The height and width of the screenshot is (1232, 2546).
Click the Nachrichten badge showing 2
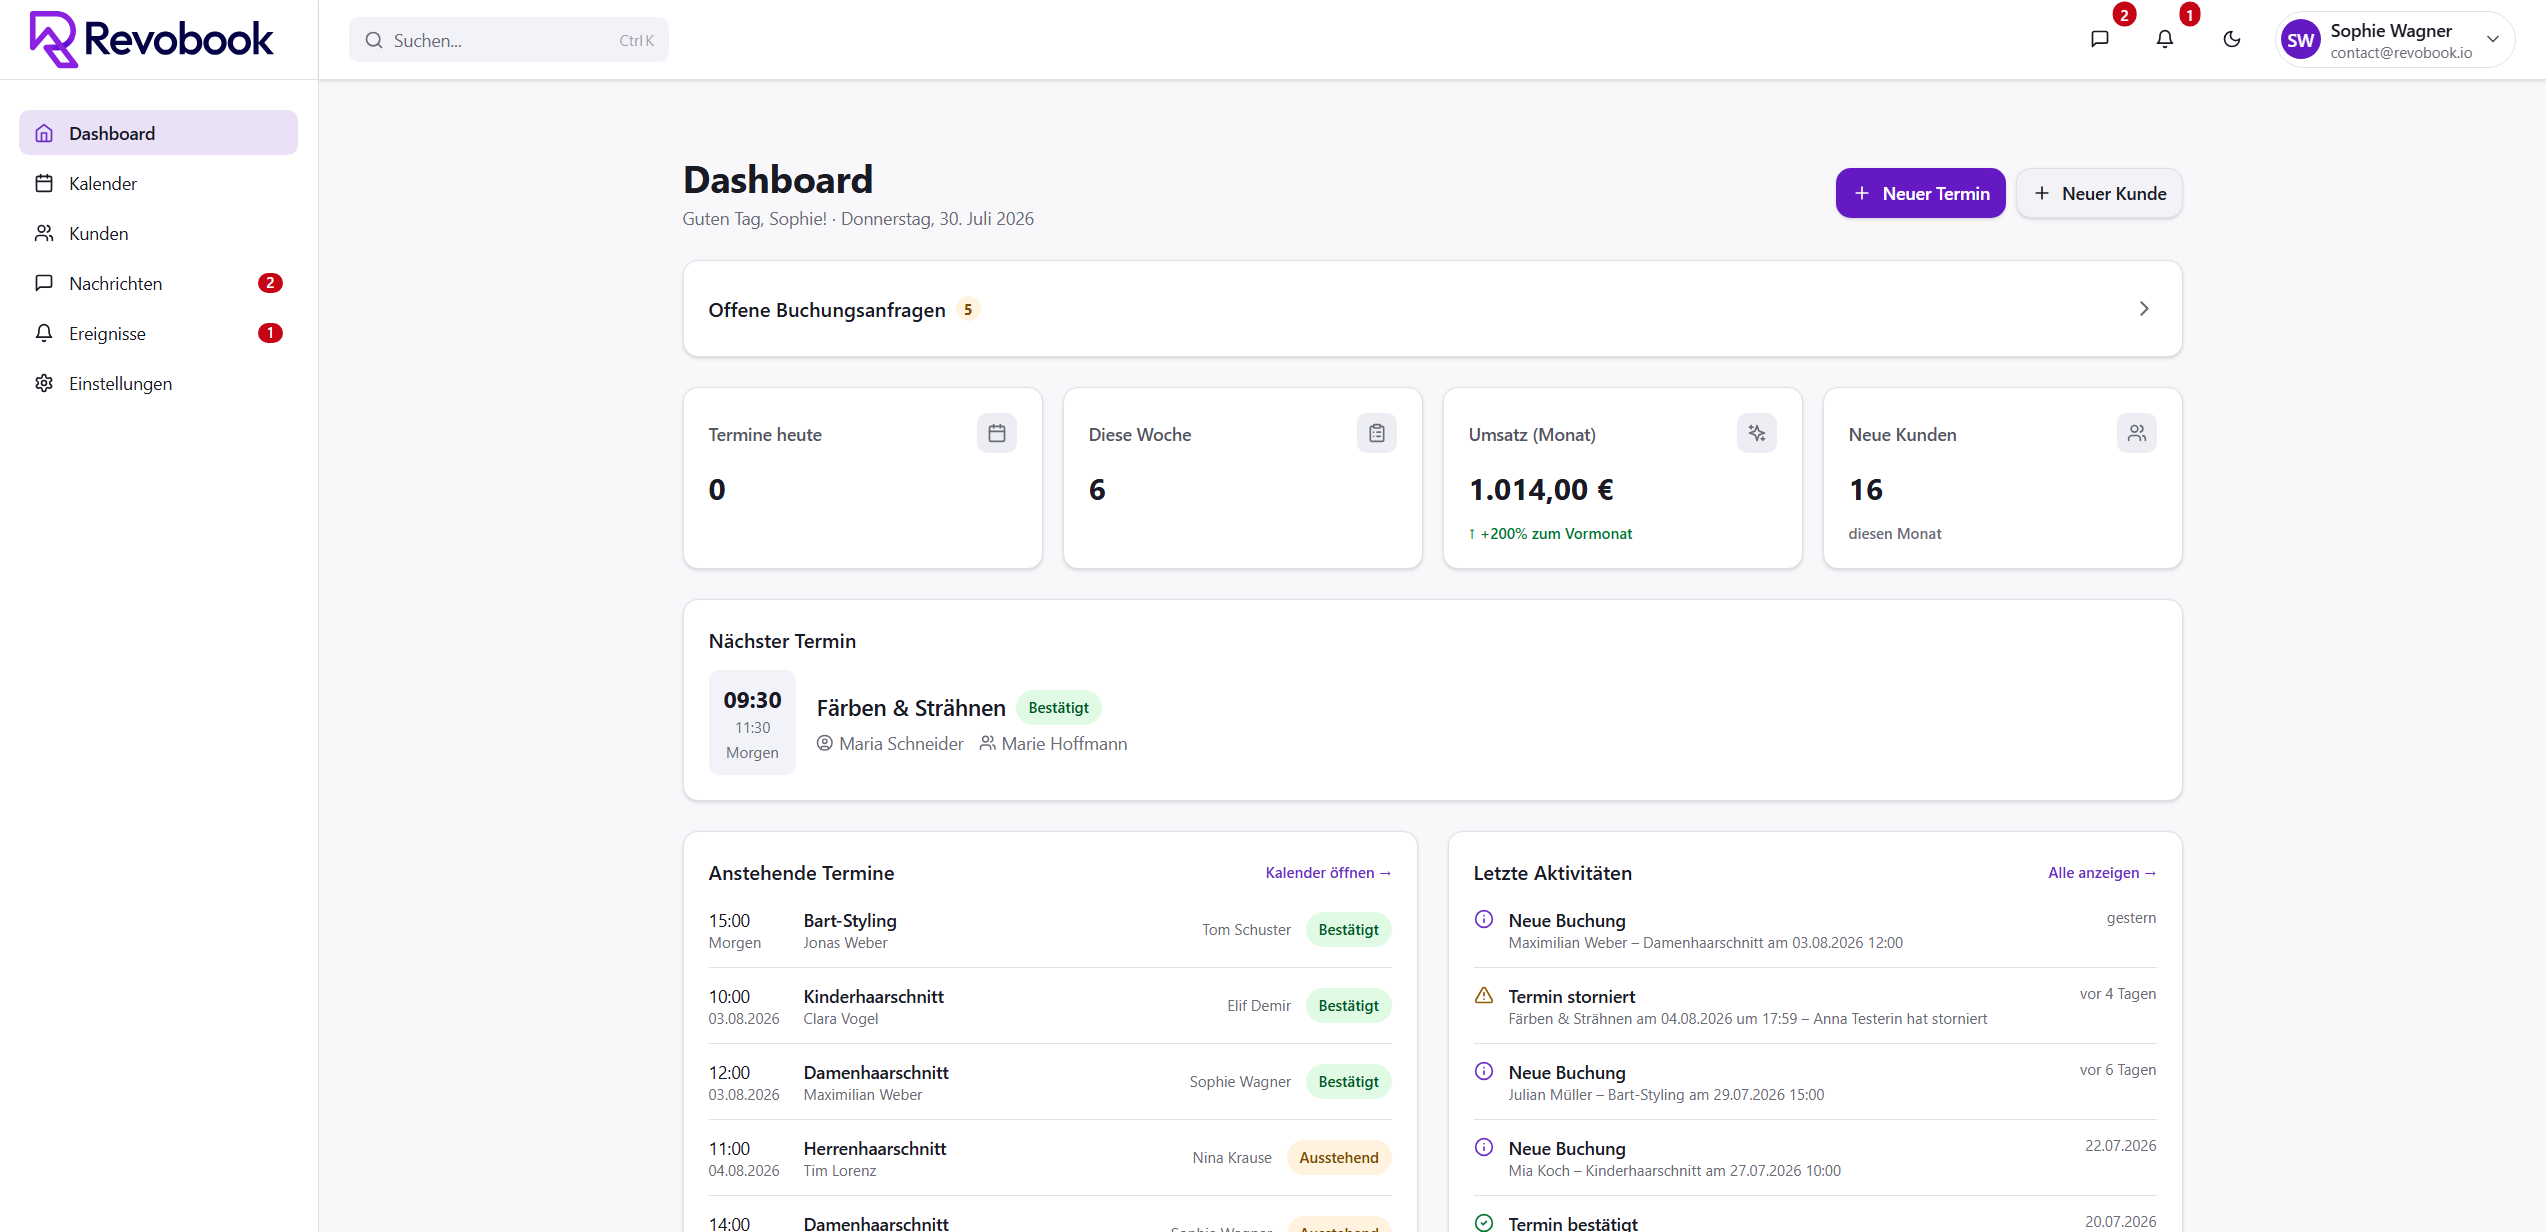click(270, 283)
